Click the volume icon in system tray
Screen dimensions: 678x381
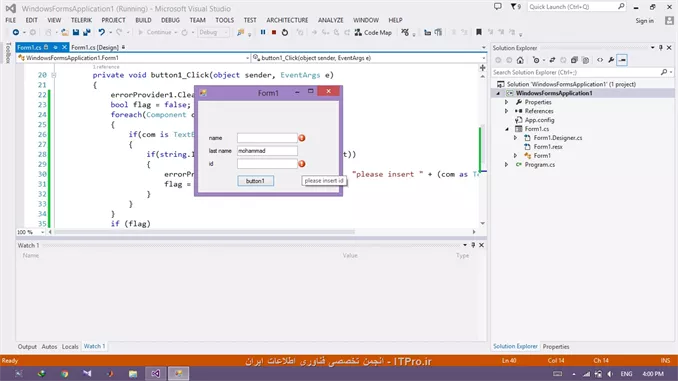(610, 374)
